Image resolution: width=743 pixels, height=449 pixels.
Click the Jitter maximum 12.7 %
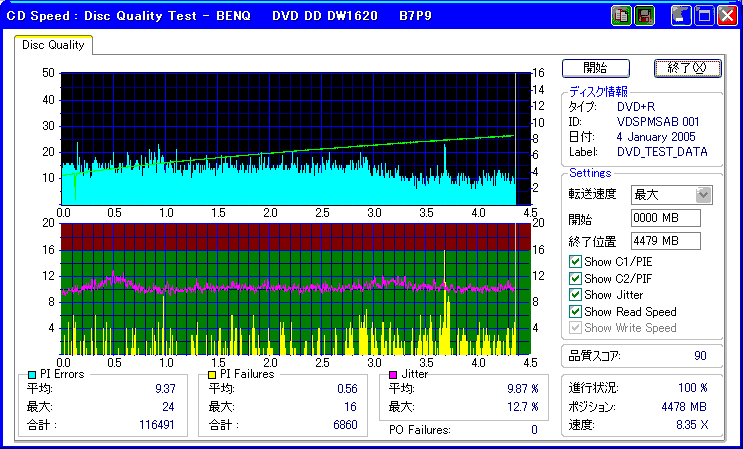[x=523, y=407]
